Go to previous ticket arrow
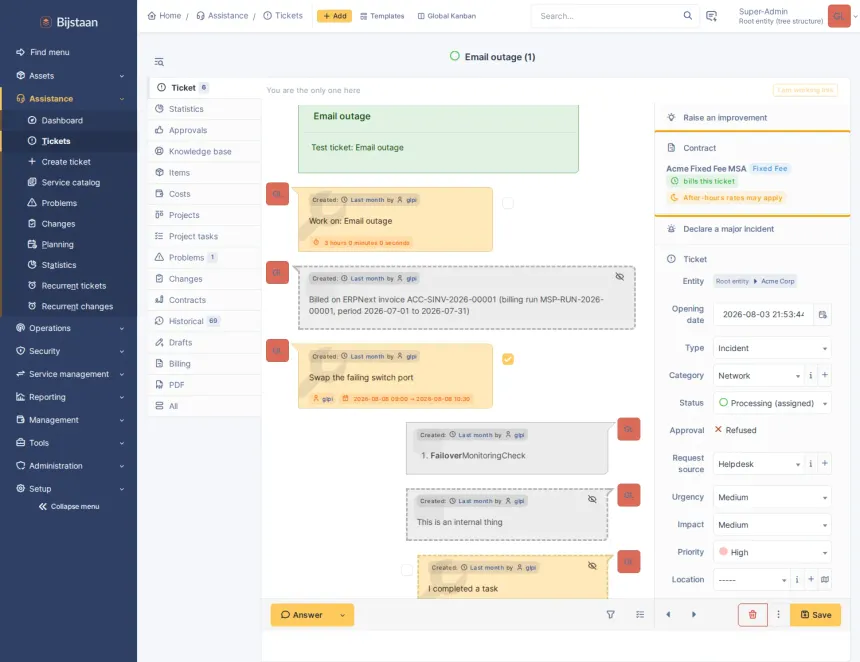Image resolution: width=860 pixels, height=662 pixels. pyautogui.click(x=668, y=615)
